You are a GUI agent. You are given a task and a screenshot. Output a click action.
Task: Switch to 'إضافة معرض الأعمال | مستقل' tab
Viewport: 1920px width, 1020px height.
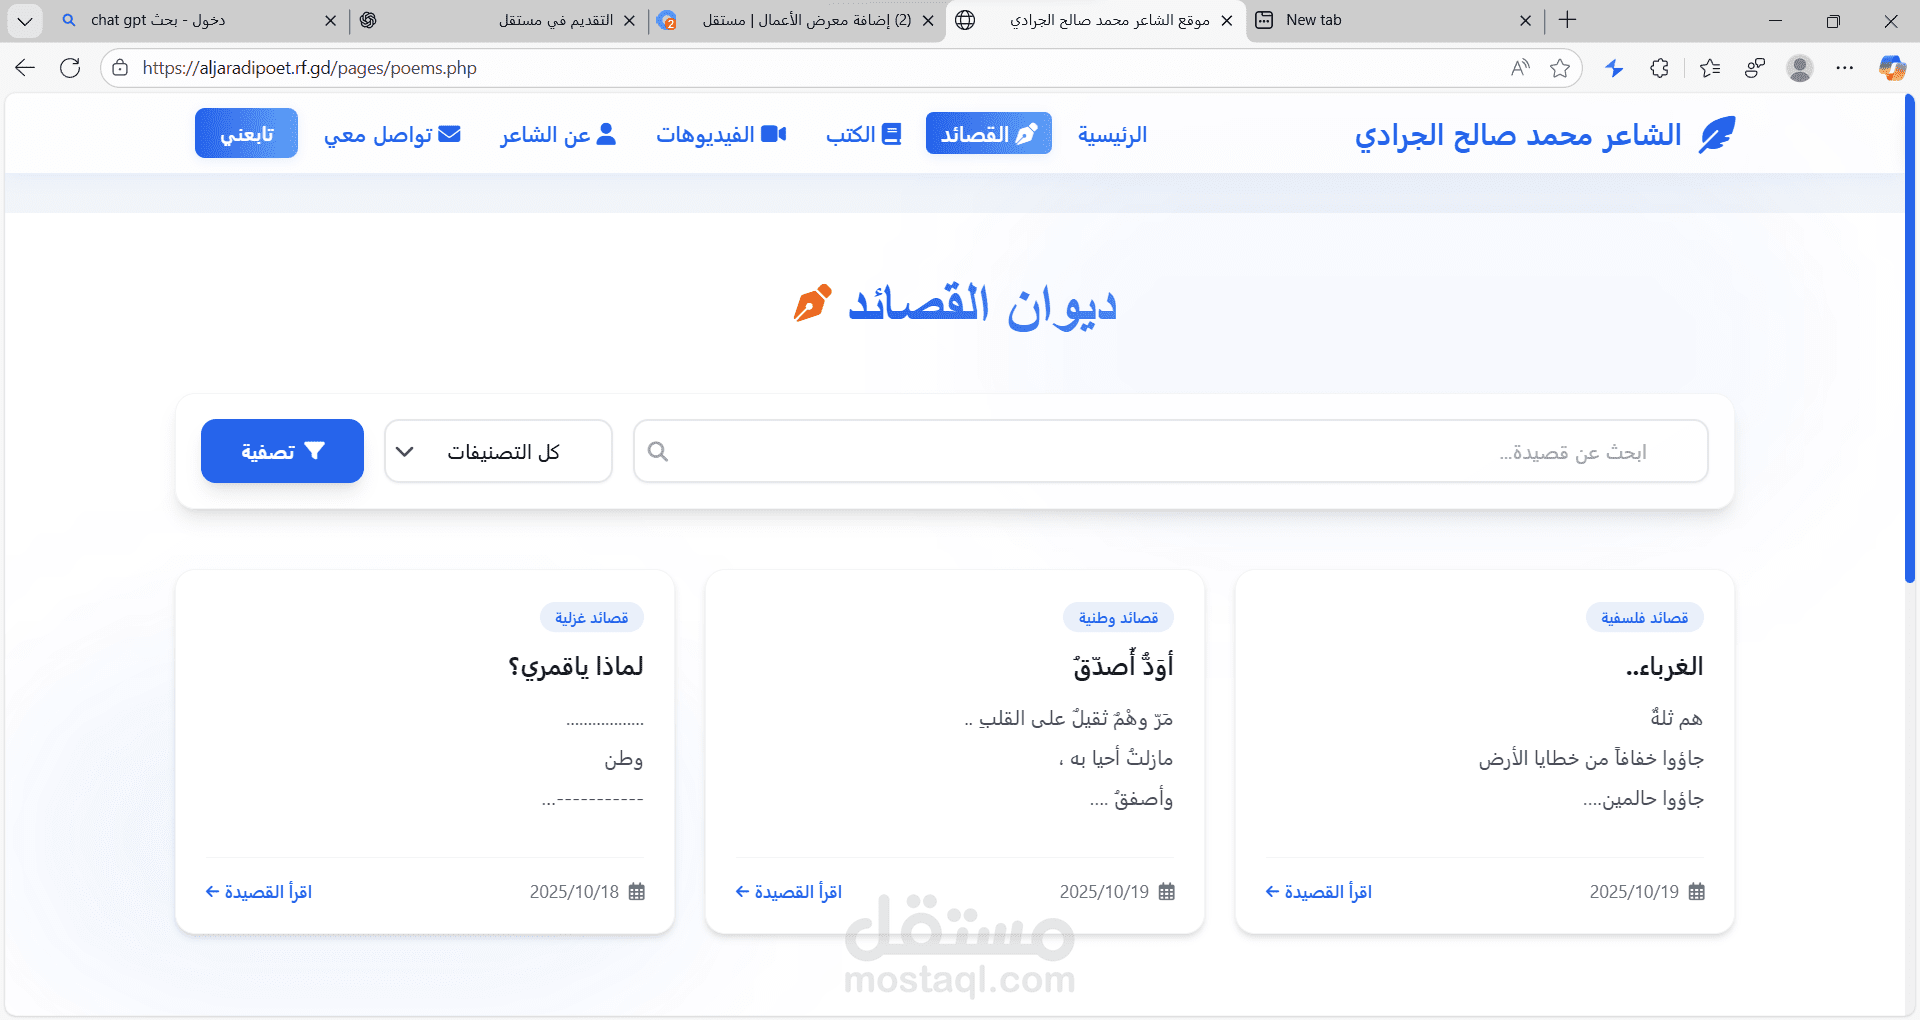pos(798,20)
